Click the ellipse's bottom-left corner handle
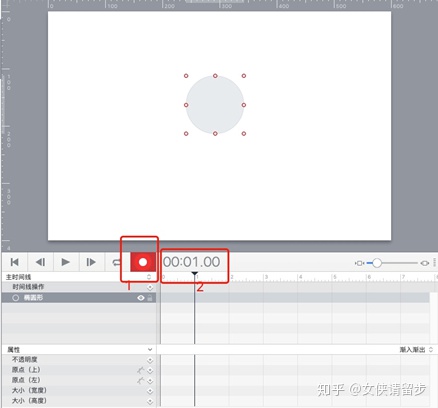438x408 pixels. [186, 134]
